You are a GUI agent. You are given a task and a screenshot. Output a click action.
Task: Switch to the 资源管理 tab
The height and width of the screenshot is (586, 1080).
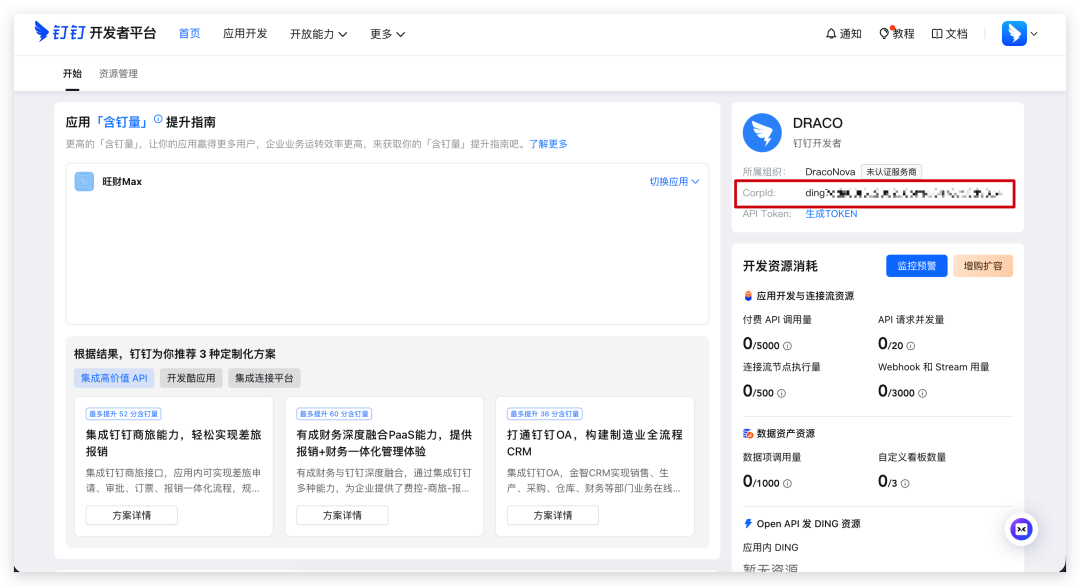coord(118,74)
